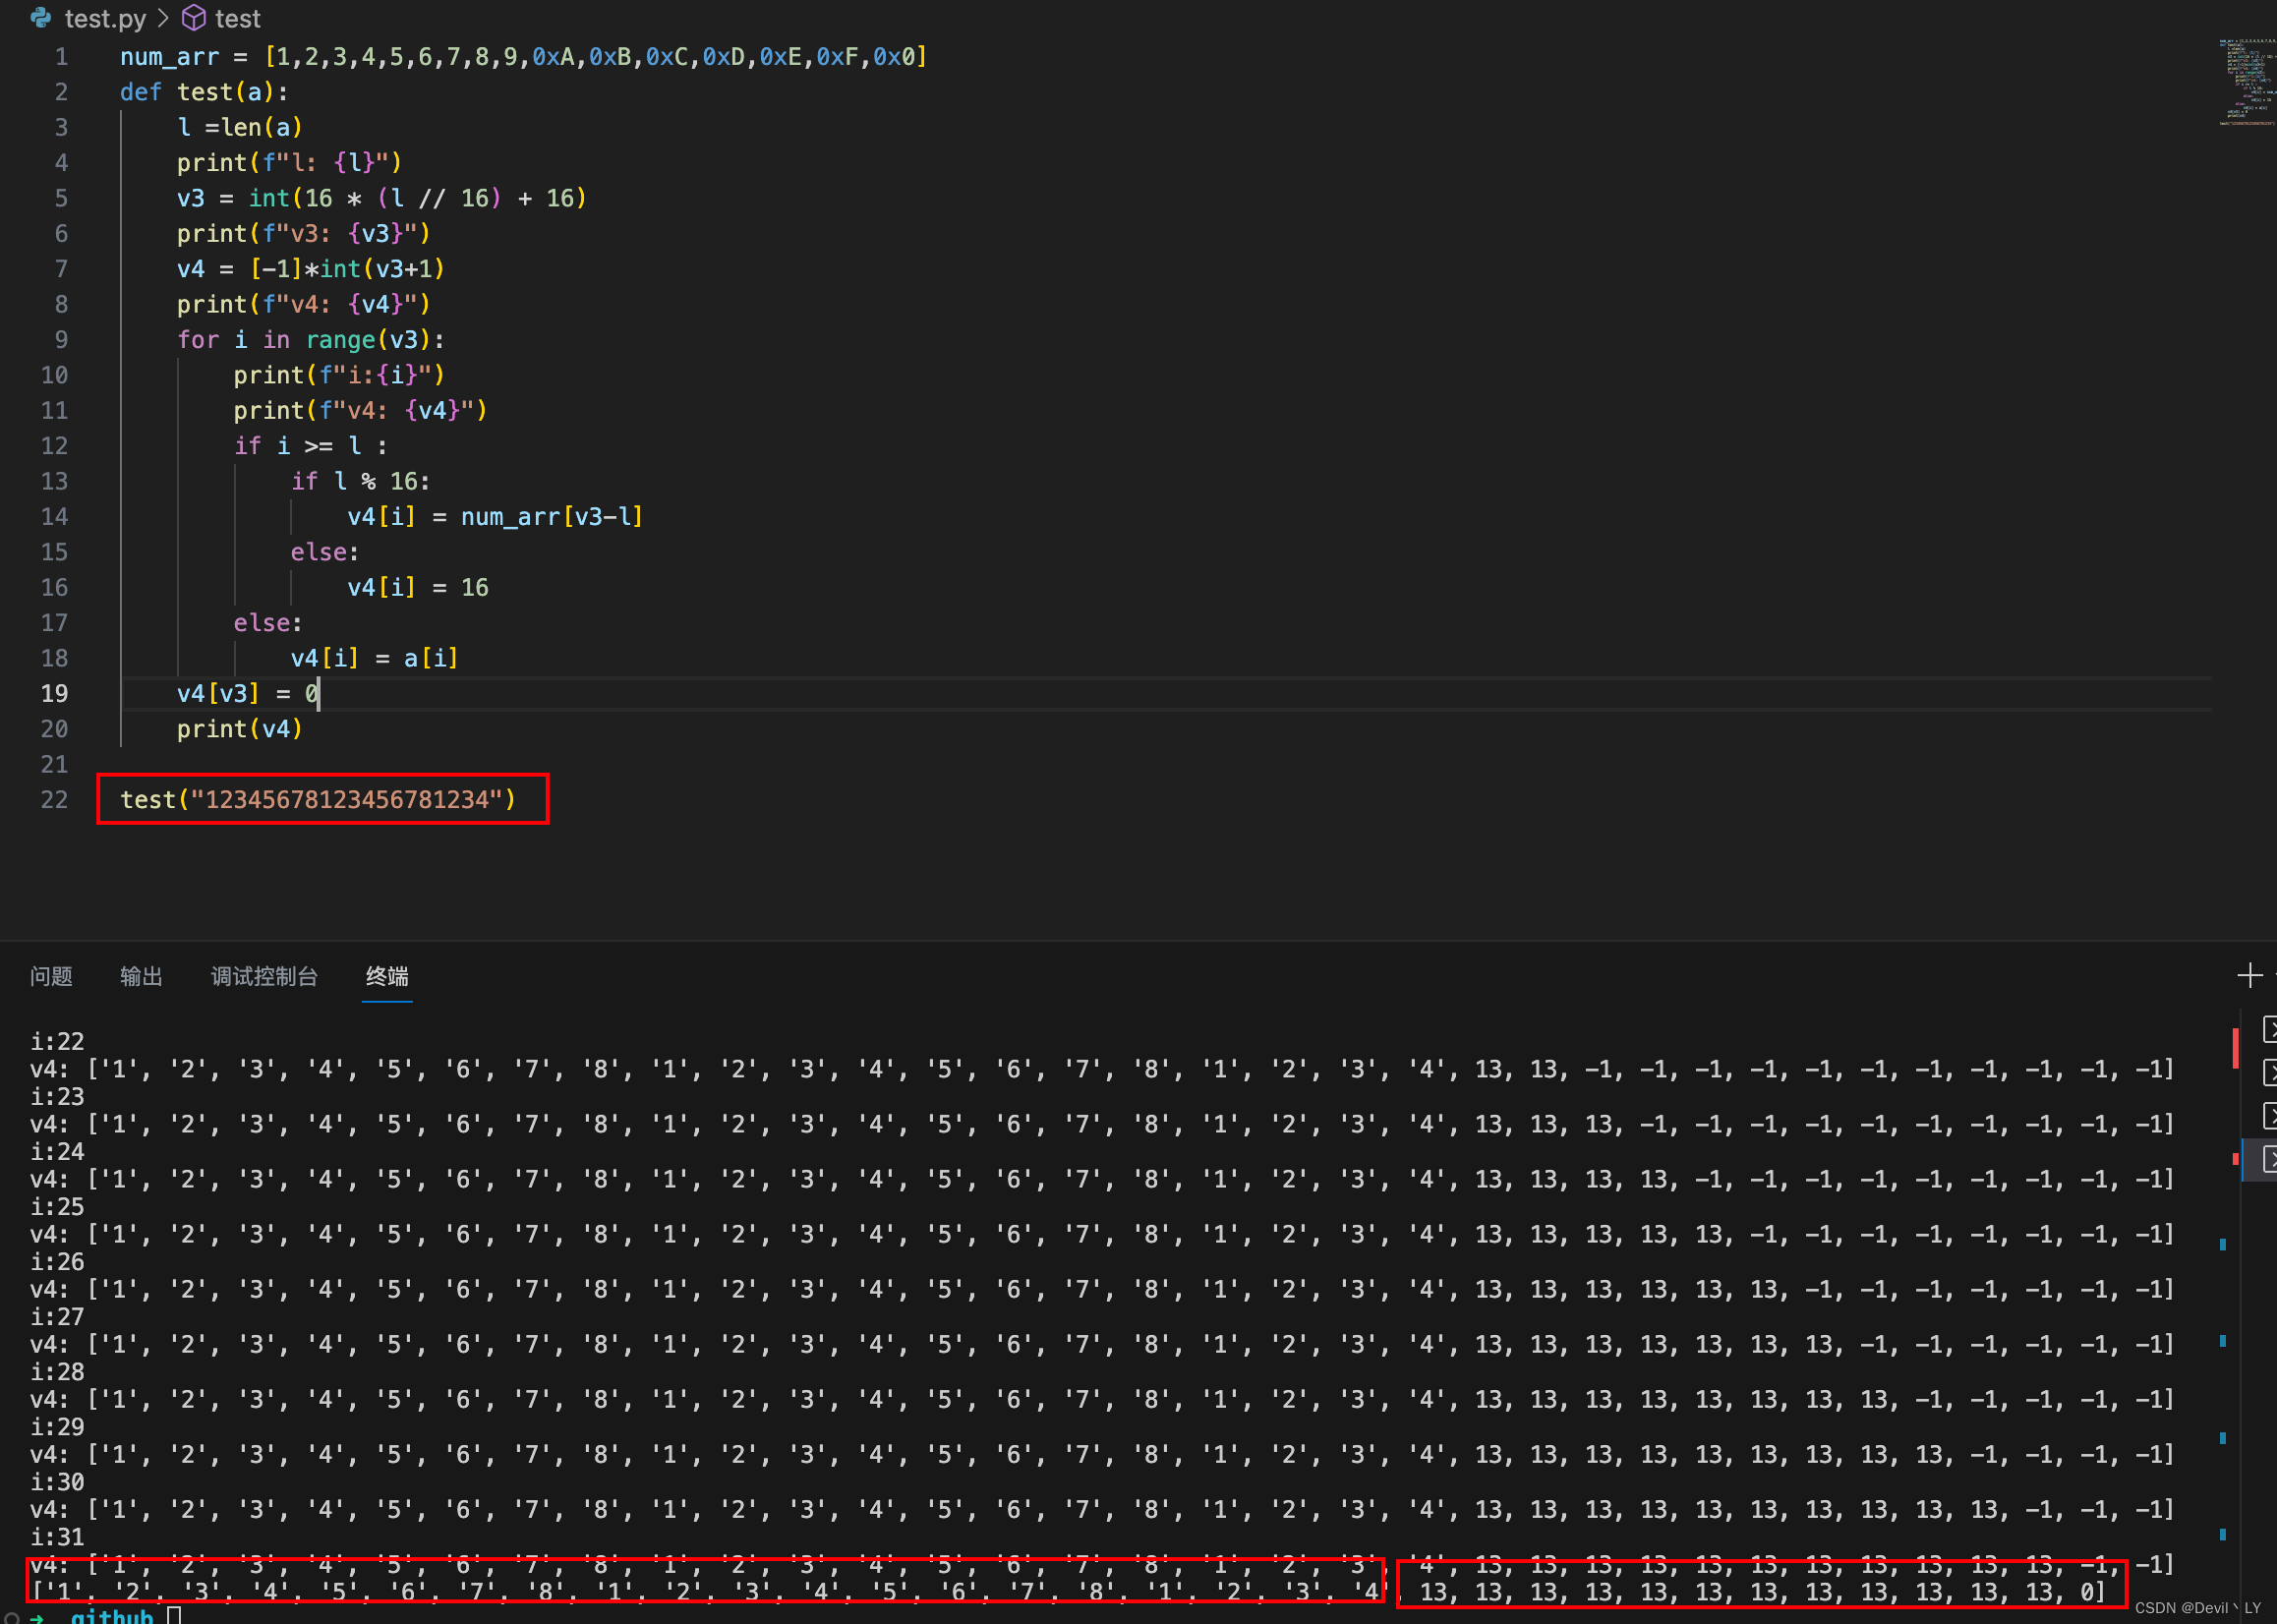Click 'if i >= l :' code line

pos(310,446)
